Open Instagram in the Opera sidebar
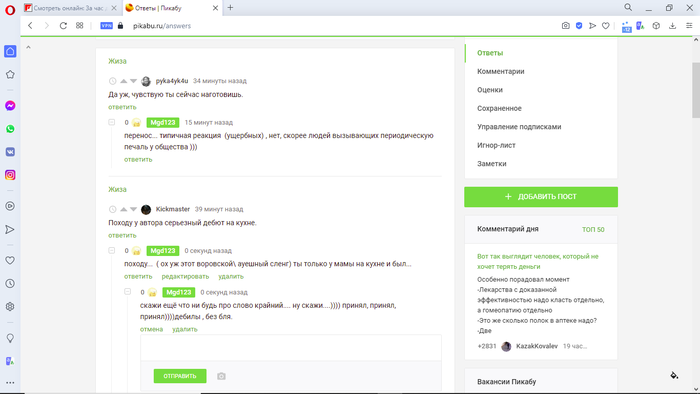The width and height of the screenshot is (700, 394). pyautogui.click(x=10, y=175)
